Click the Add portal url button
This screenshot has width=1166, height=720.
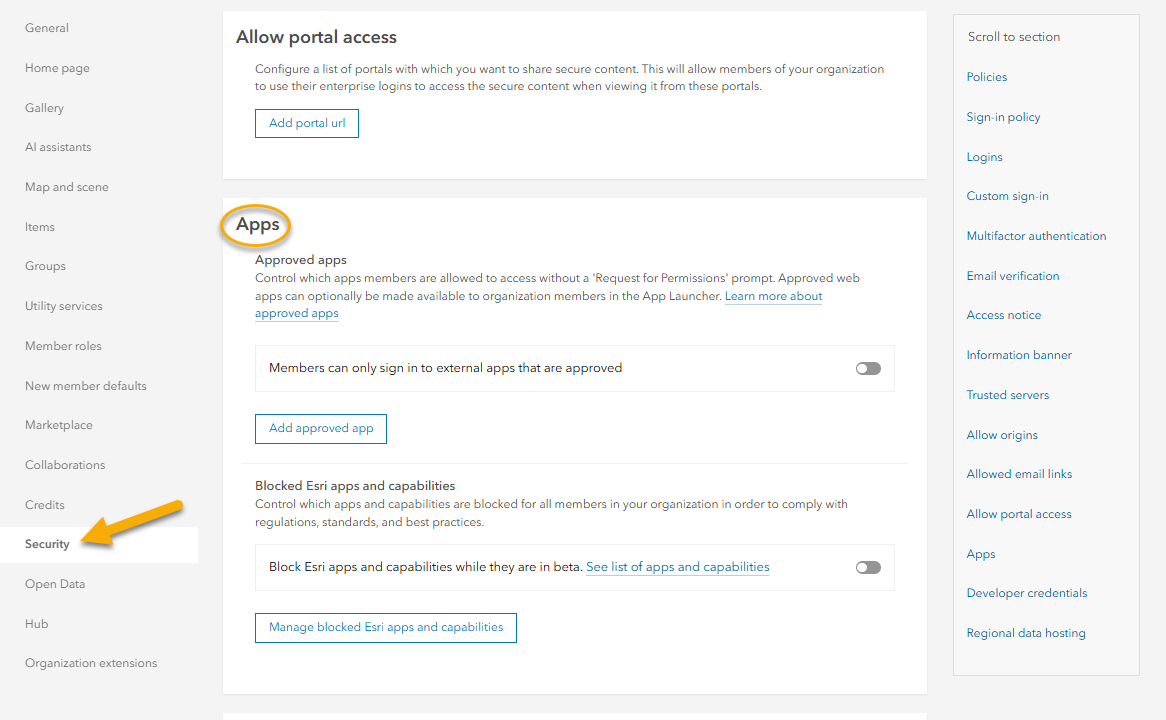(307, 124)
